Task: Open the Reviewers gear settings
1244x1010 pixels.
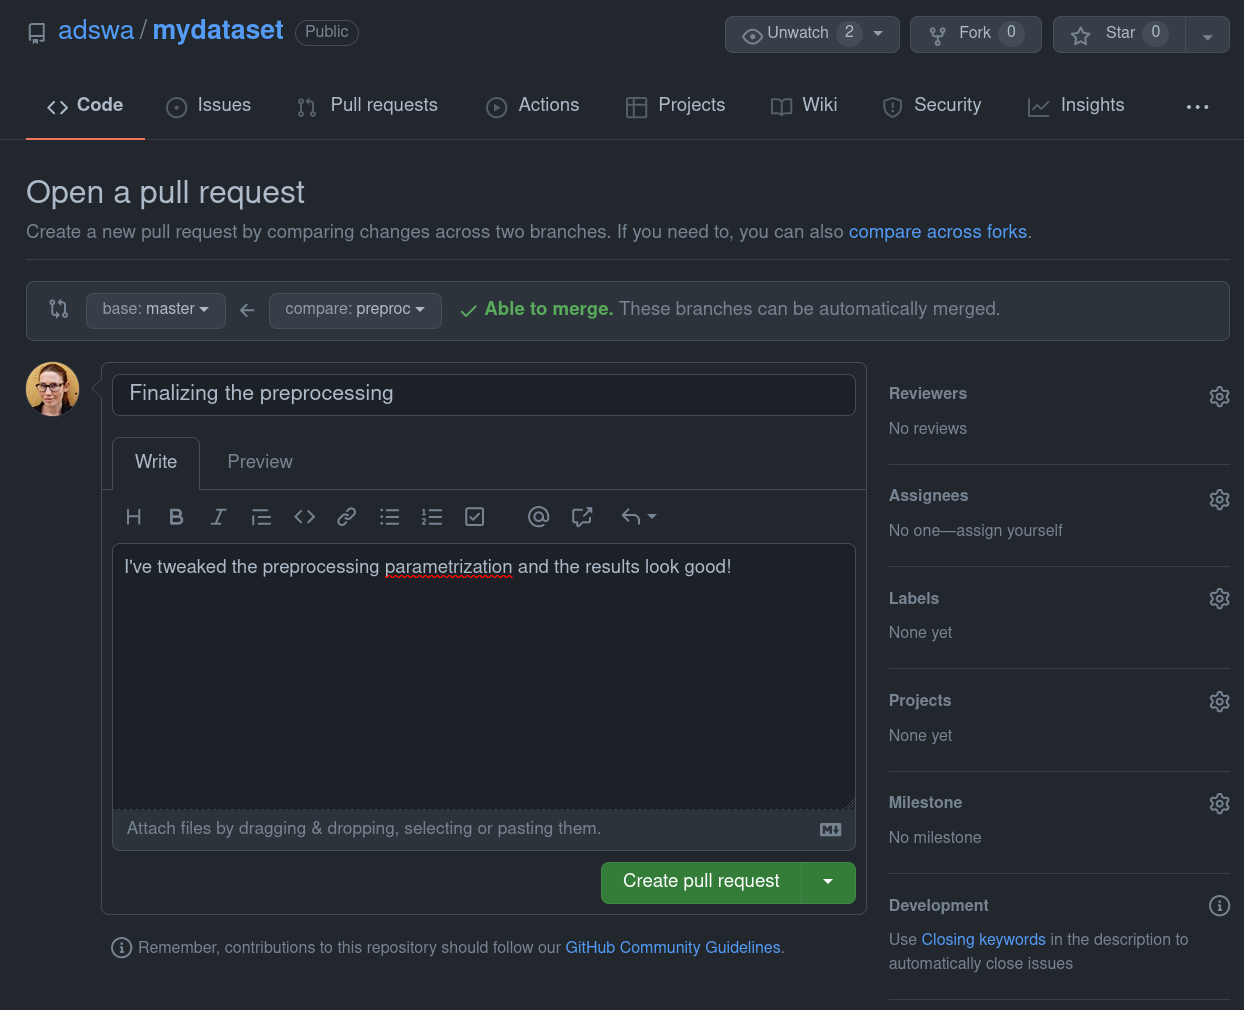Action: pyautogui.click(x=1219, y=396)
